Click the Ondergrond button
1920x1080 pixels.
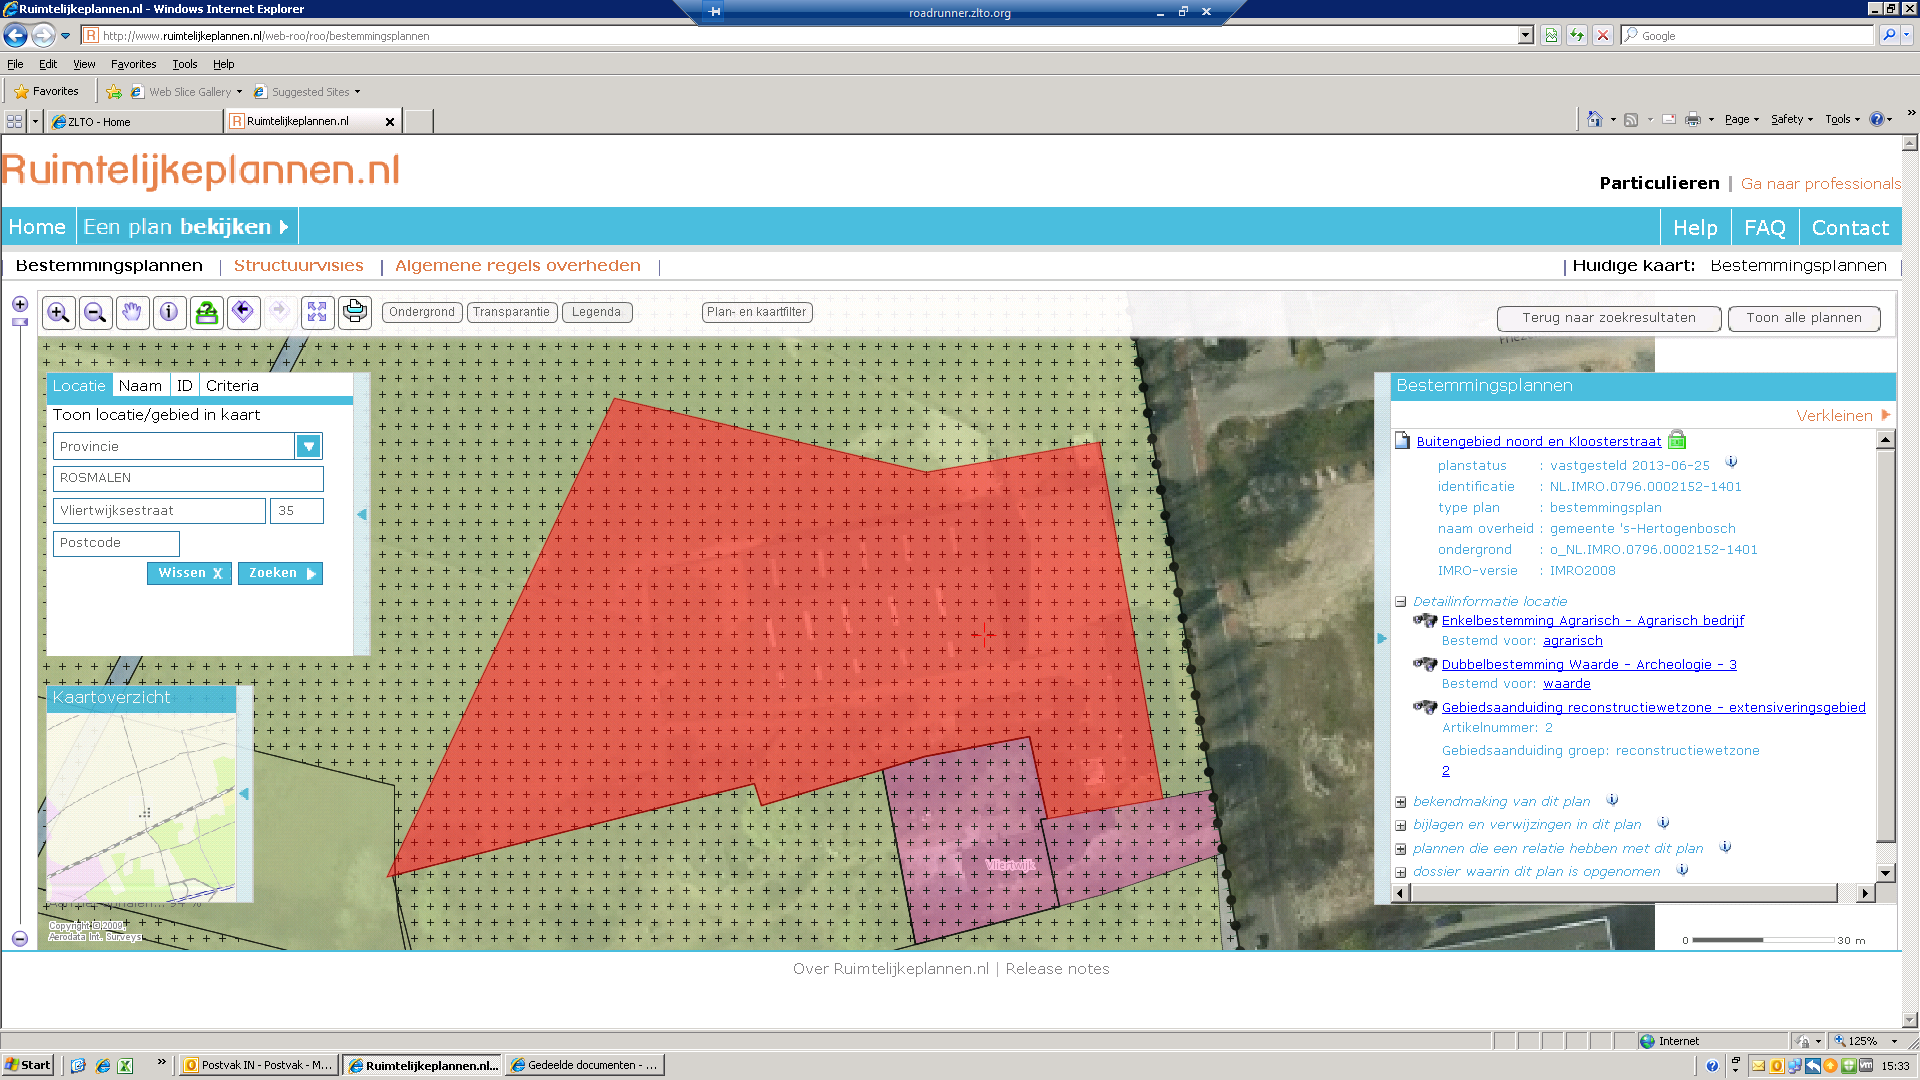(x=422, y=312)
